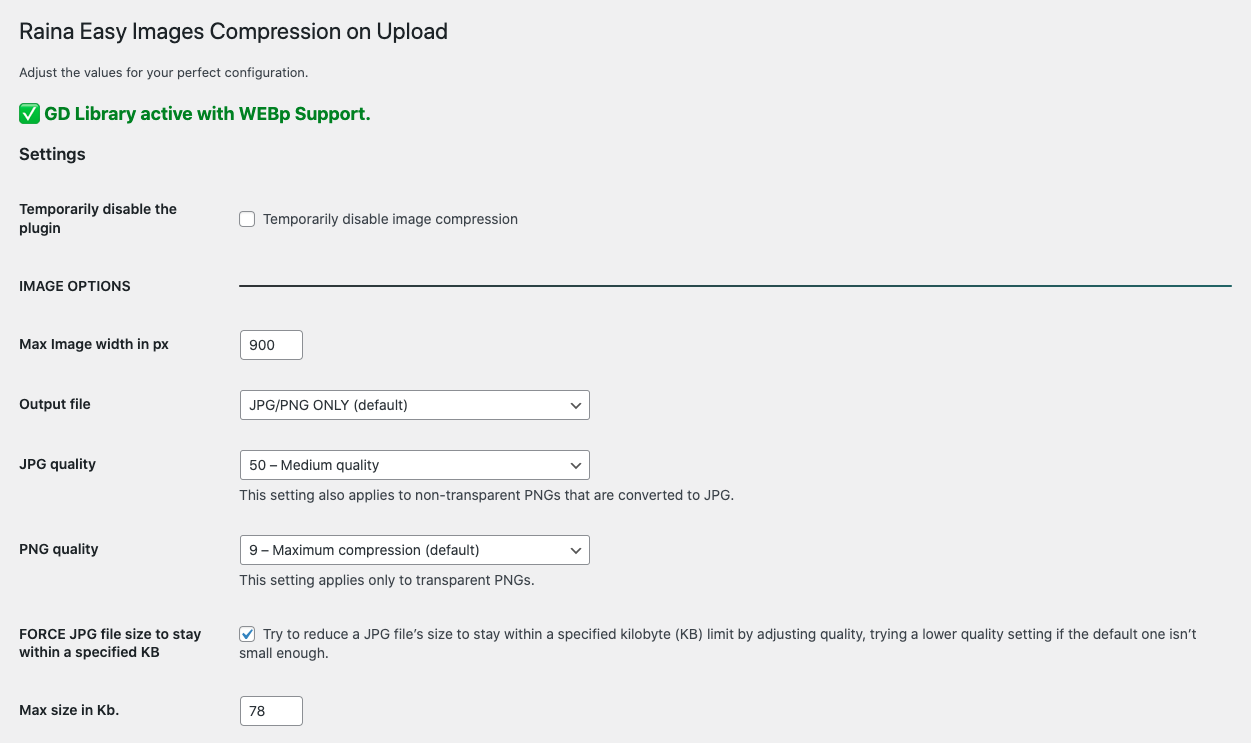
Task: Open the Output file dropdown
Action: click(x=414, y=405)
